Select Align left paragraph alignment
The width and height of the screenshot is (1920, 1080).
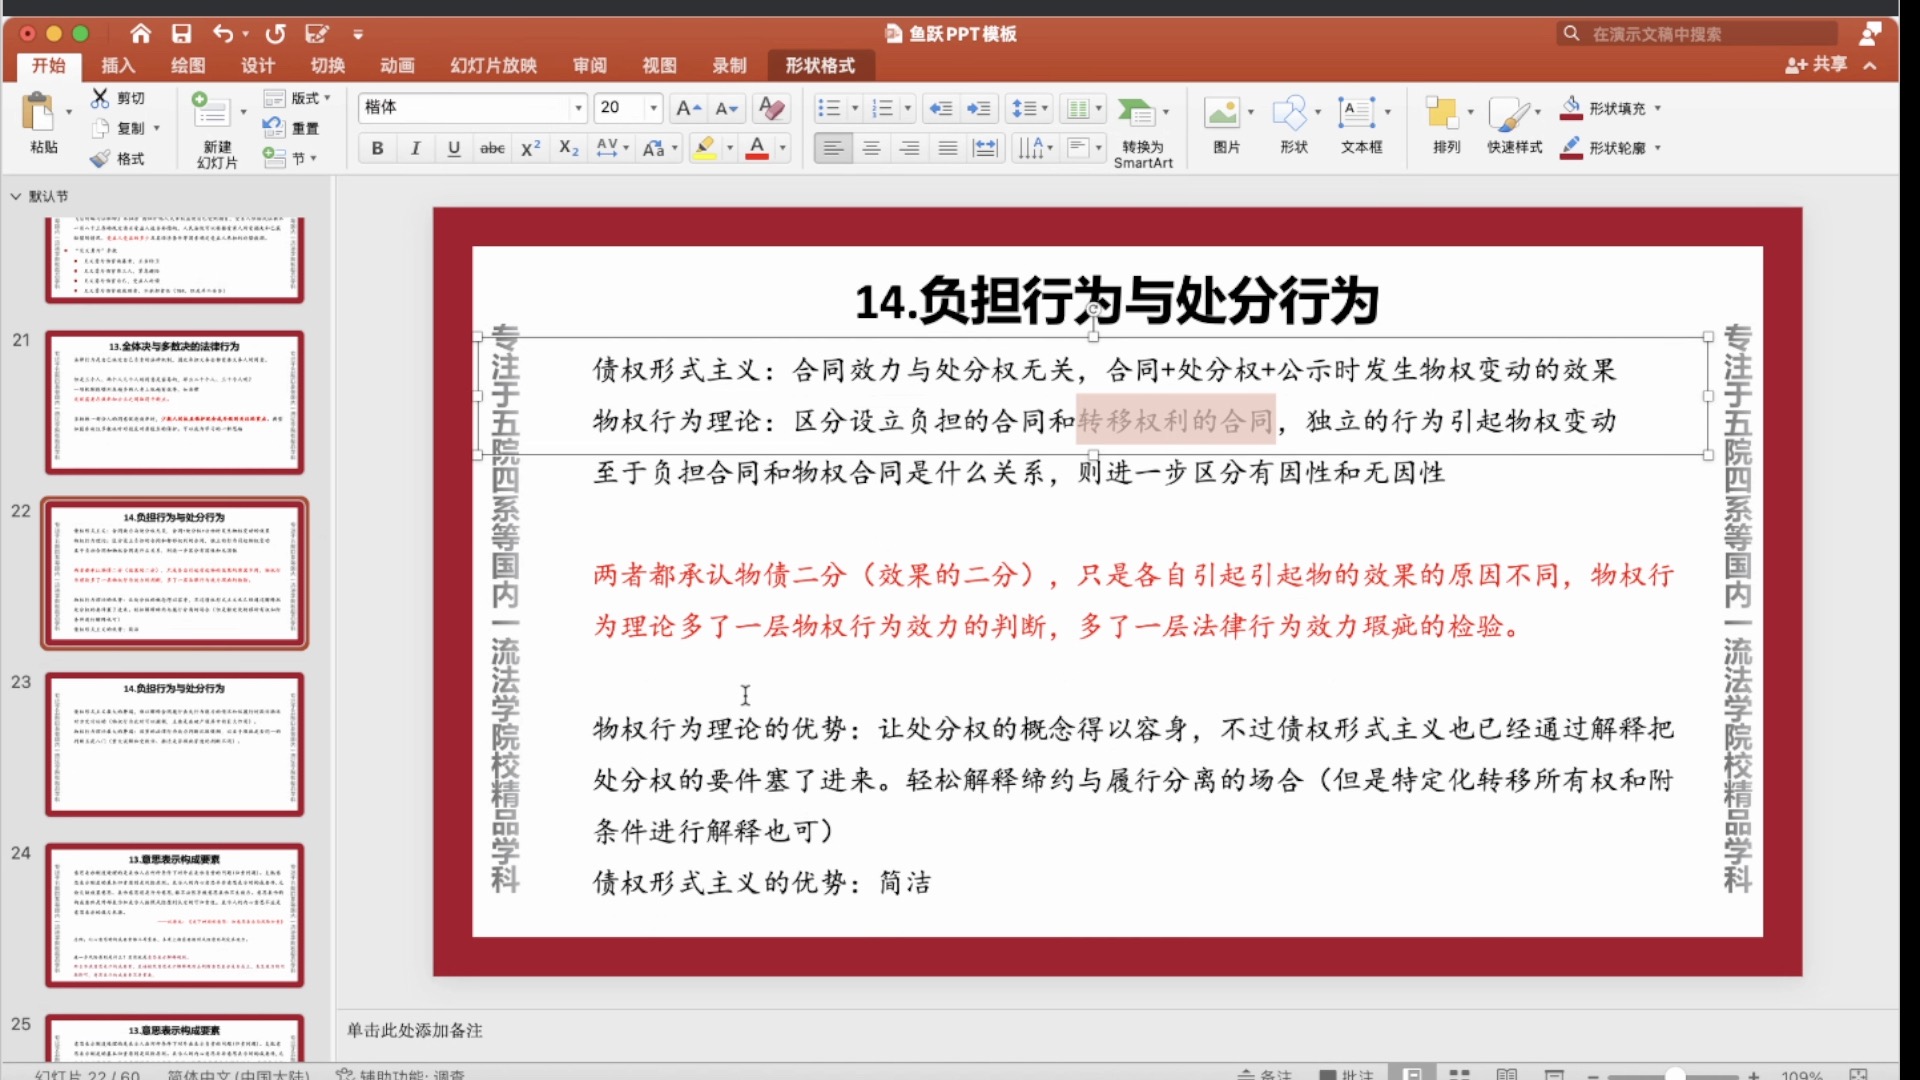[833, 148]
